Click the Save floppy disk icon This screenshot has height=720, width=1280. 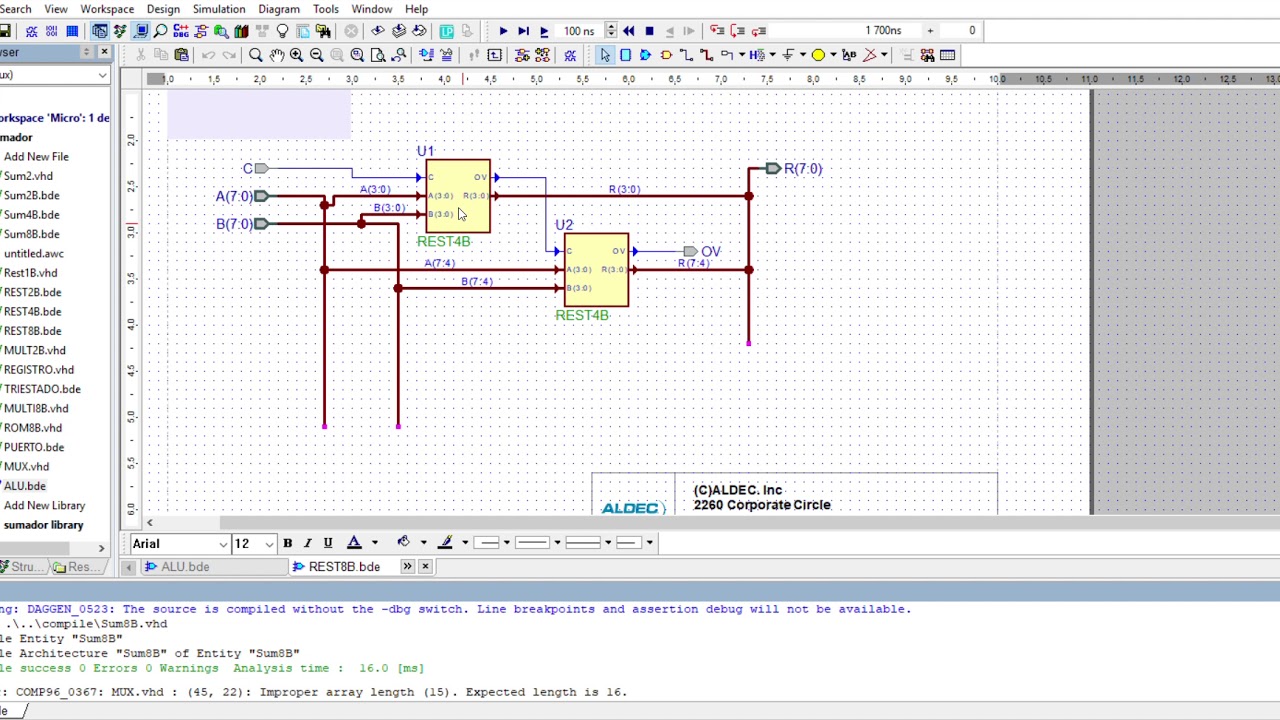[x=5, y=31]
